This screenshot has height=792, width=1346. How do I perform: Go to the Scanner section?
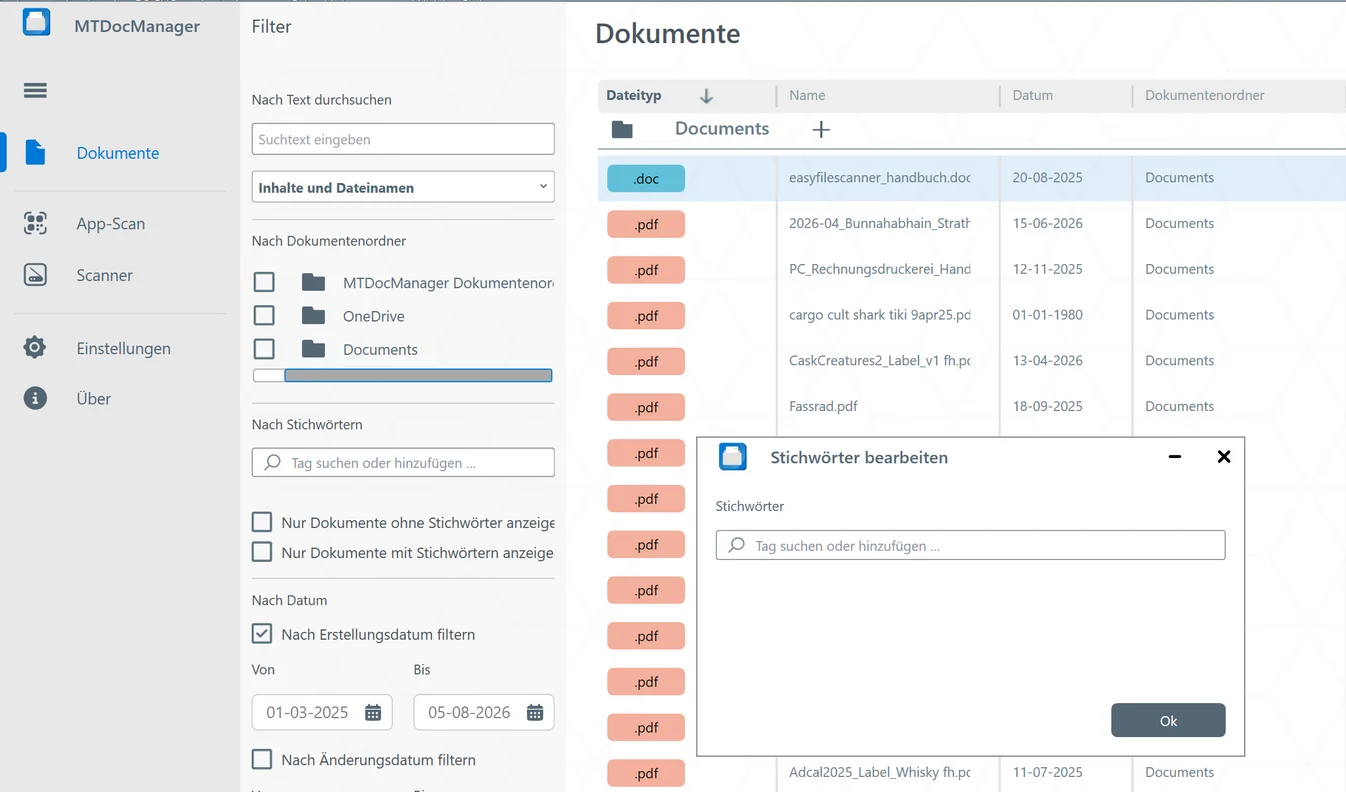tap(104, 275)
